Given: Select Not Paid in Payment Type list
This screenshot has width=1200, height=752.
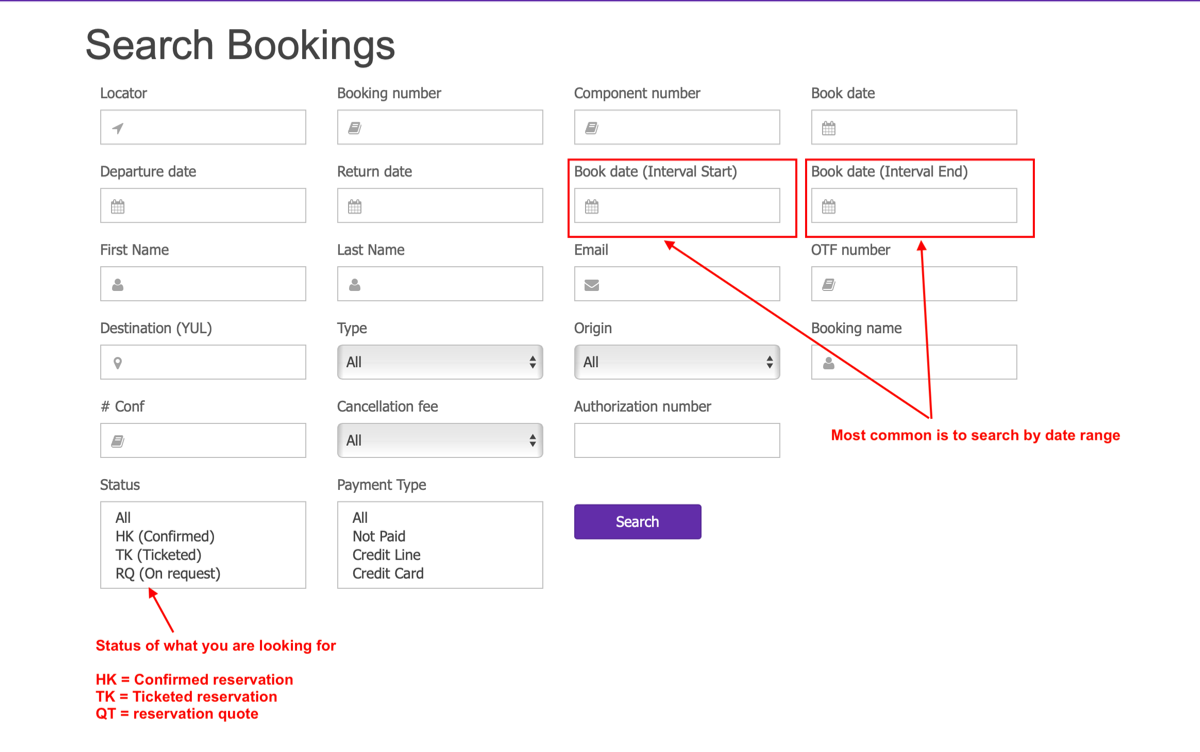Looking at the screenshot, I should [379, 536].
